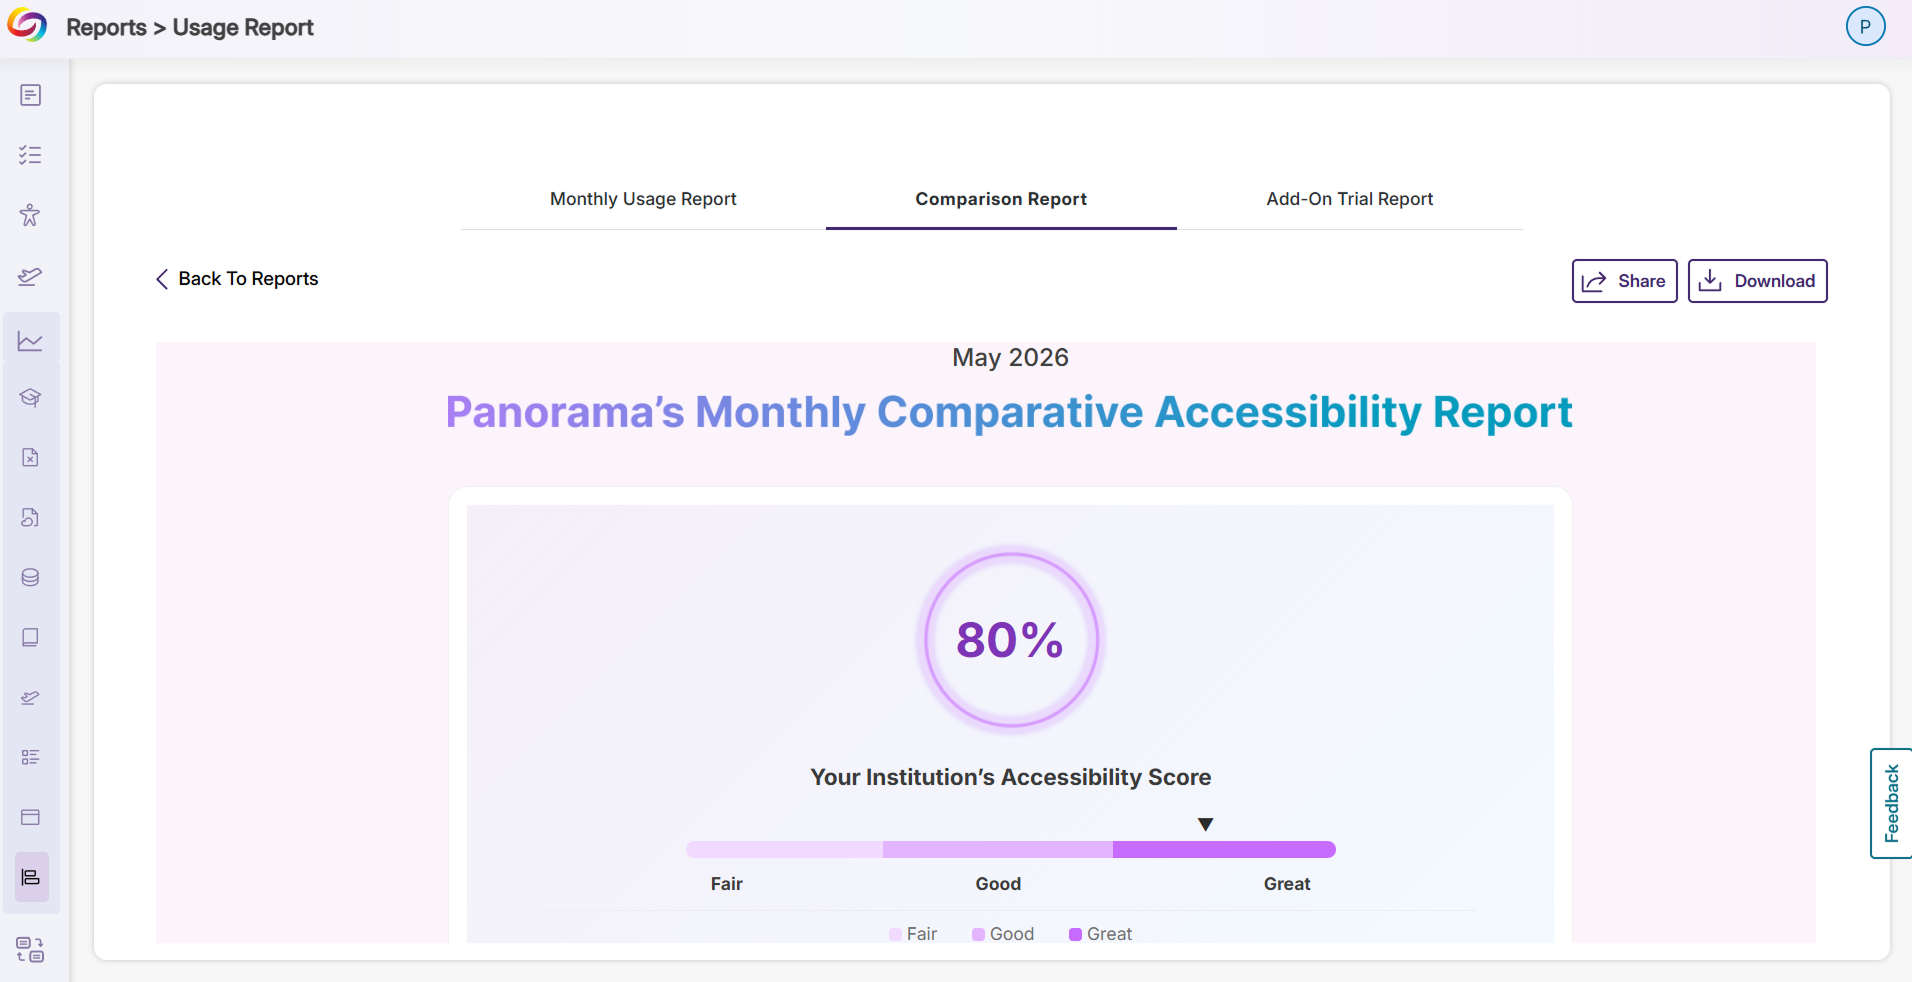Image resolution: width=1912 pixels, height=982 pixels.
Task: Click the Download button
Action: click(x=1757, y=281)
